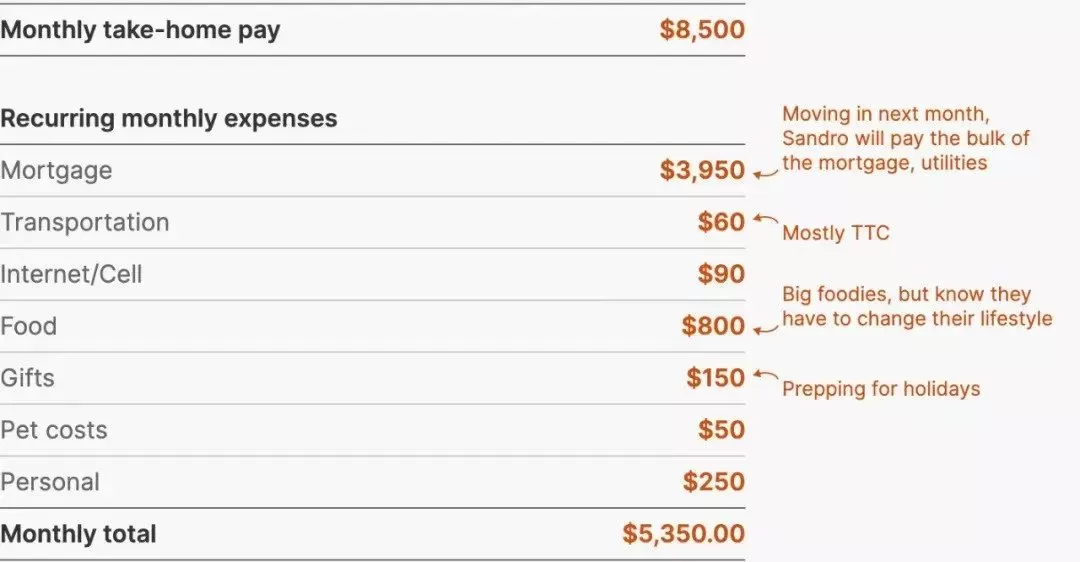Image resolution: width=1080 pixels, height=562 pixels.
Task: Click the arrow pointing to Food amount
Action: [765, 329]
